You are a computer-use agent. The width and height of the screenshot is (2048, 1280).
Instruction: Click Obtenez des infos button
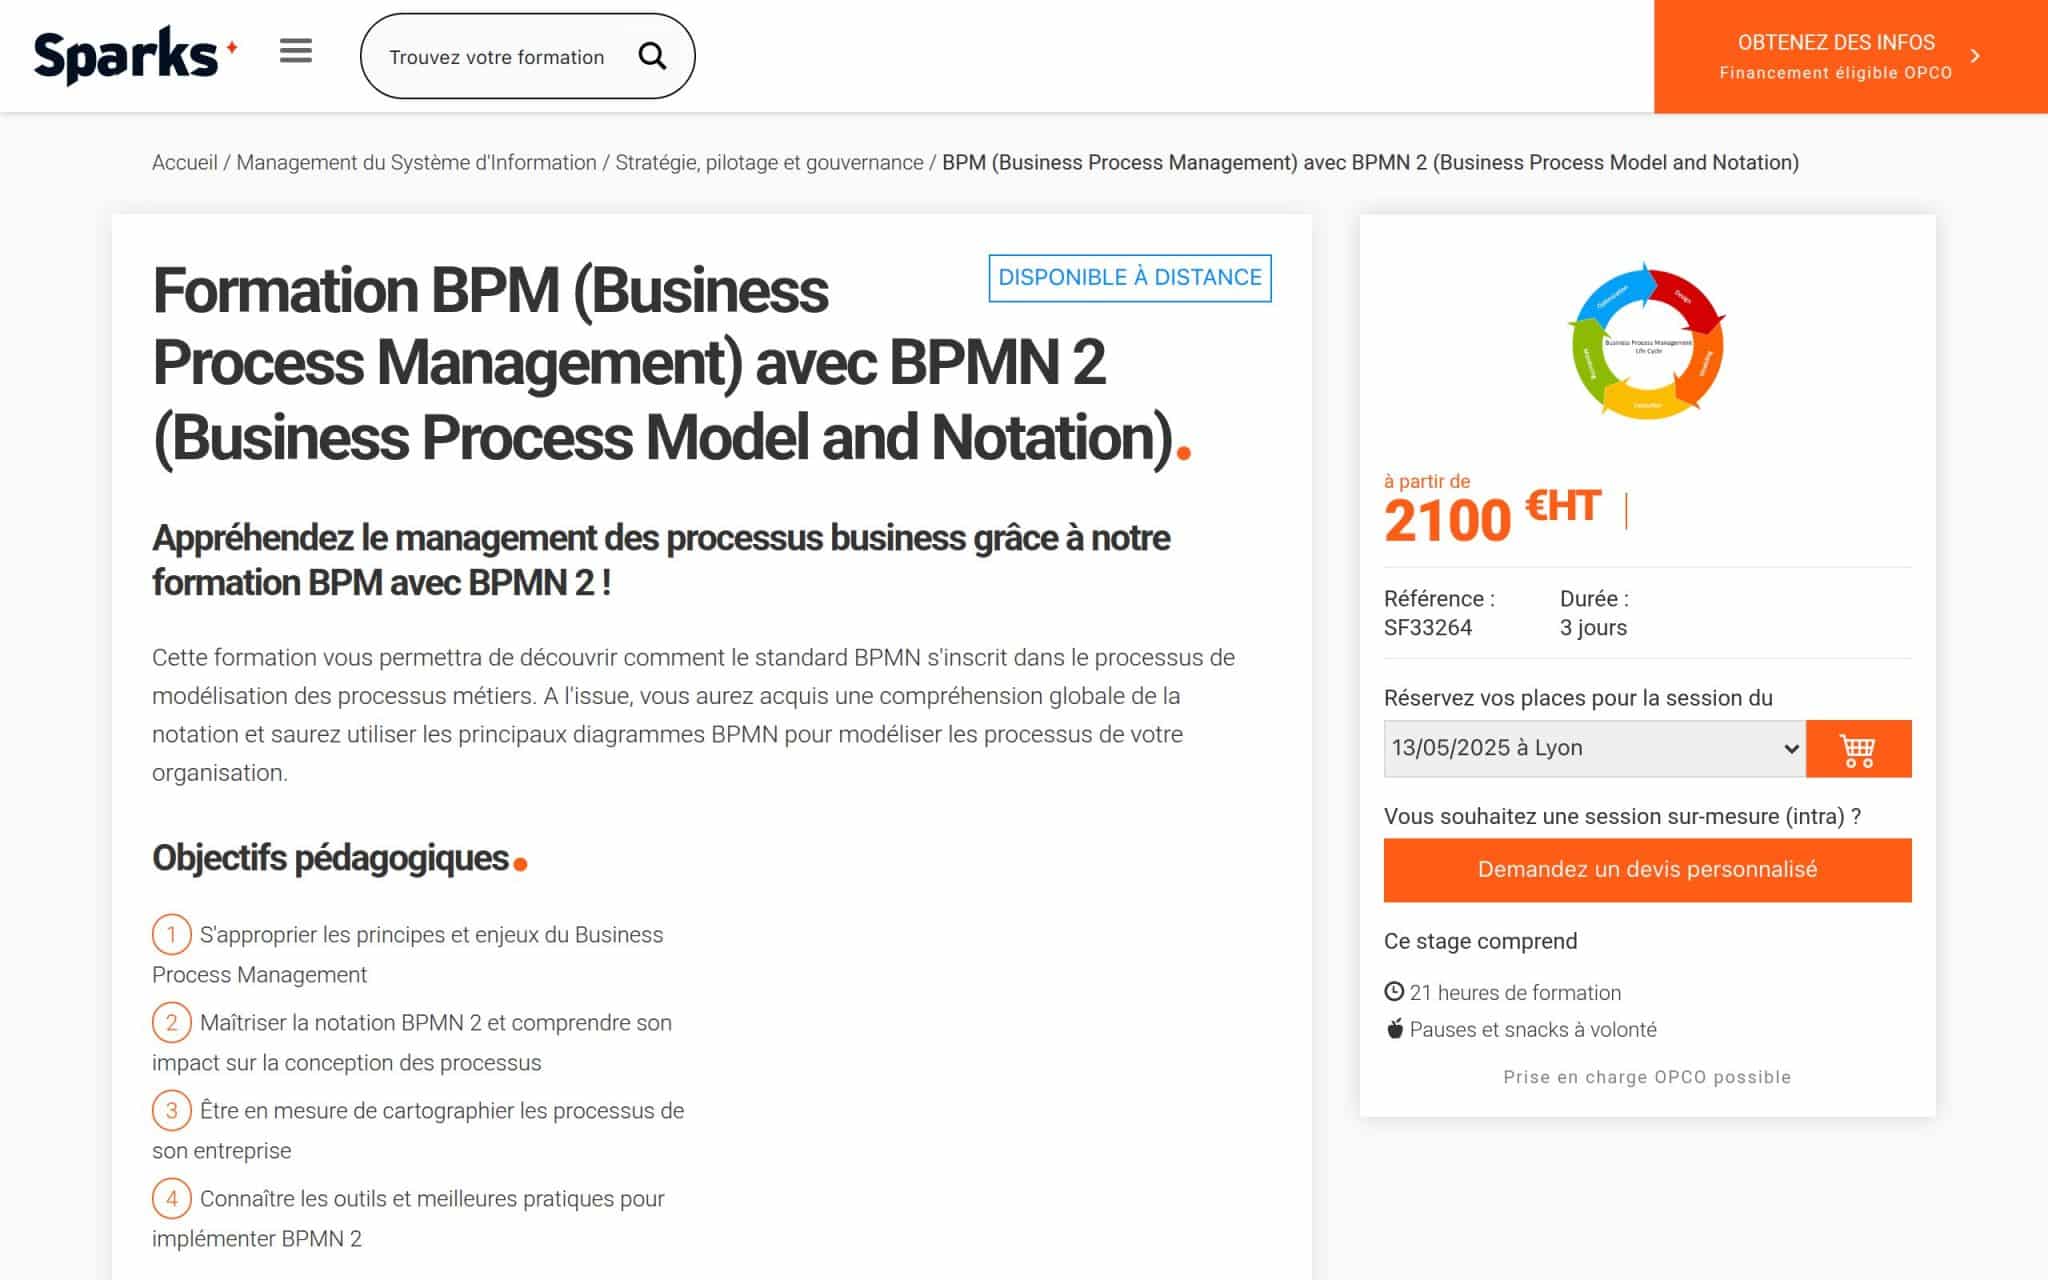(1850, 56)
